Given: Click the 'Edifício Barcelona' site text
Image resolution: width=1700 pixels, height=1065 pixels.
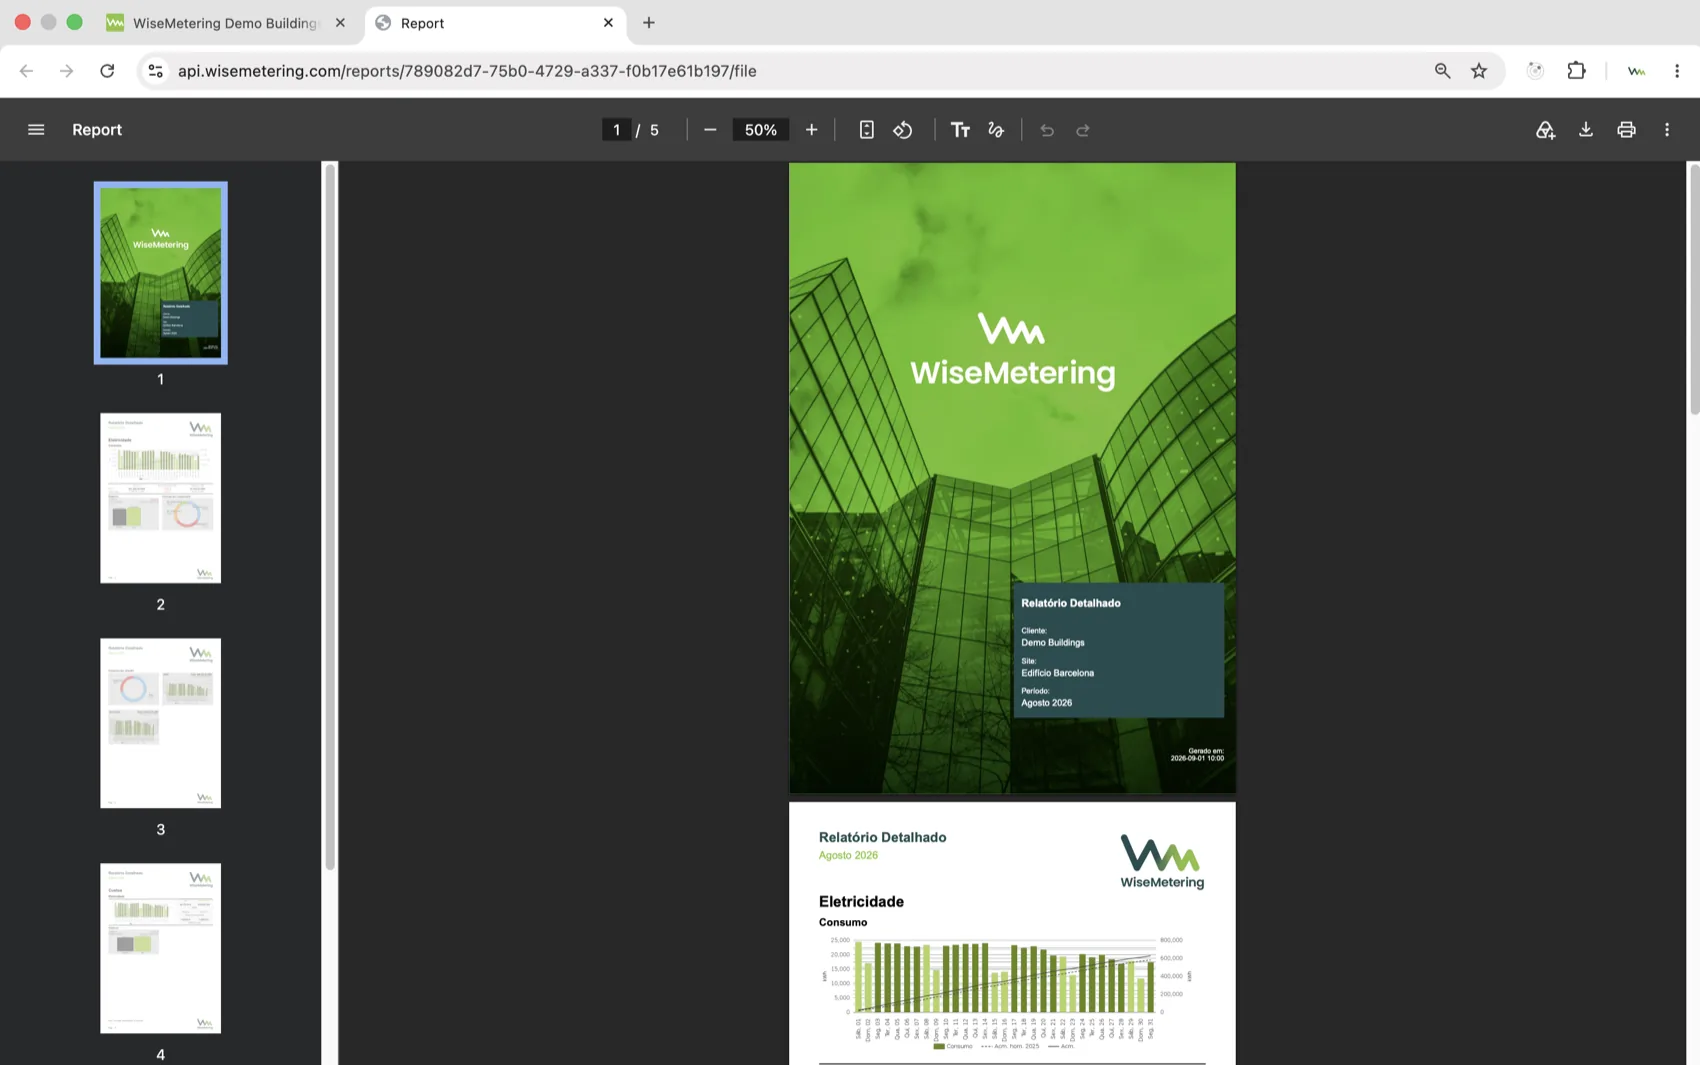Looking at the screenshot, I should pyautogui.click(x=1057, y=673).
